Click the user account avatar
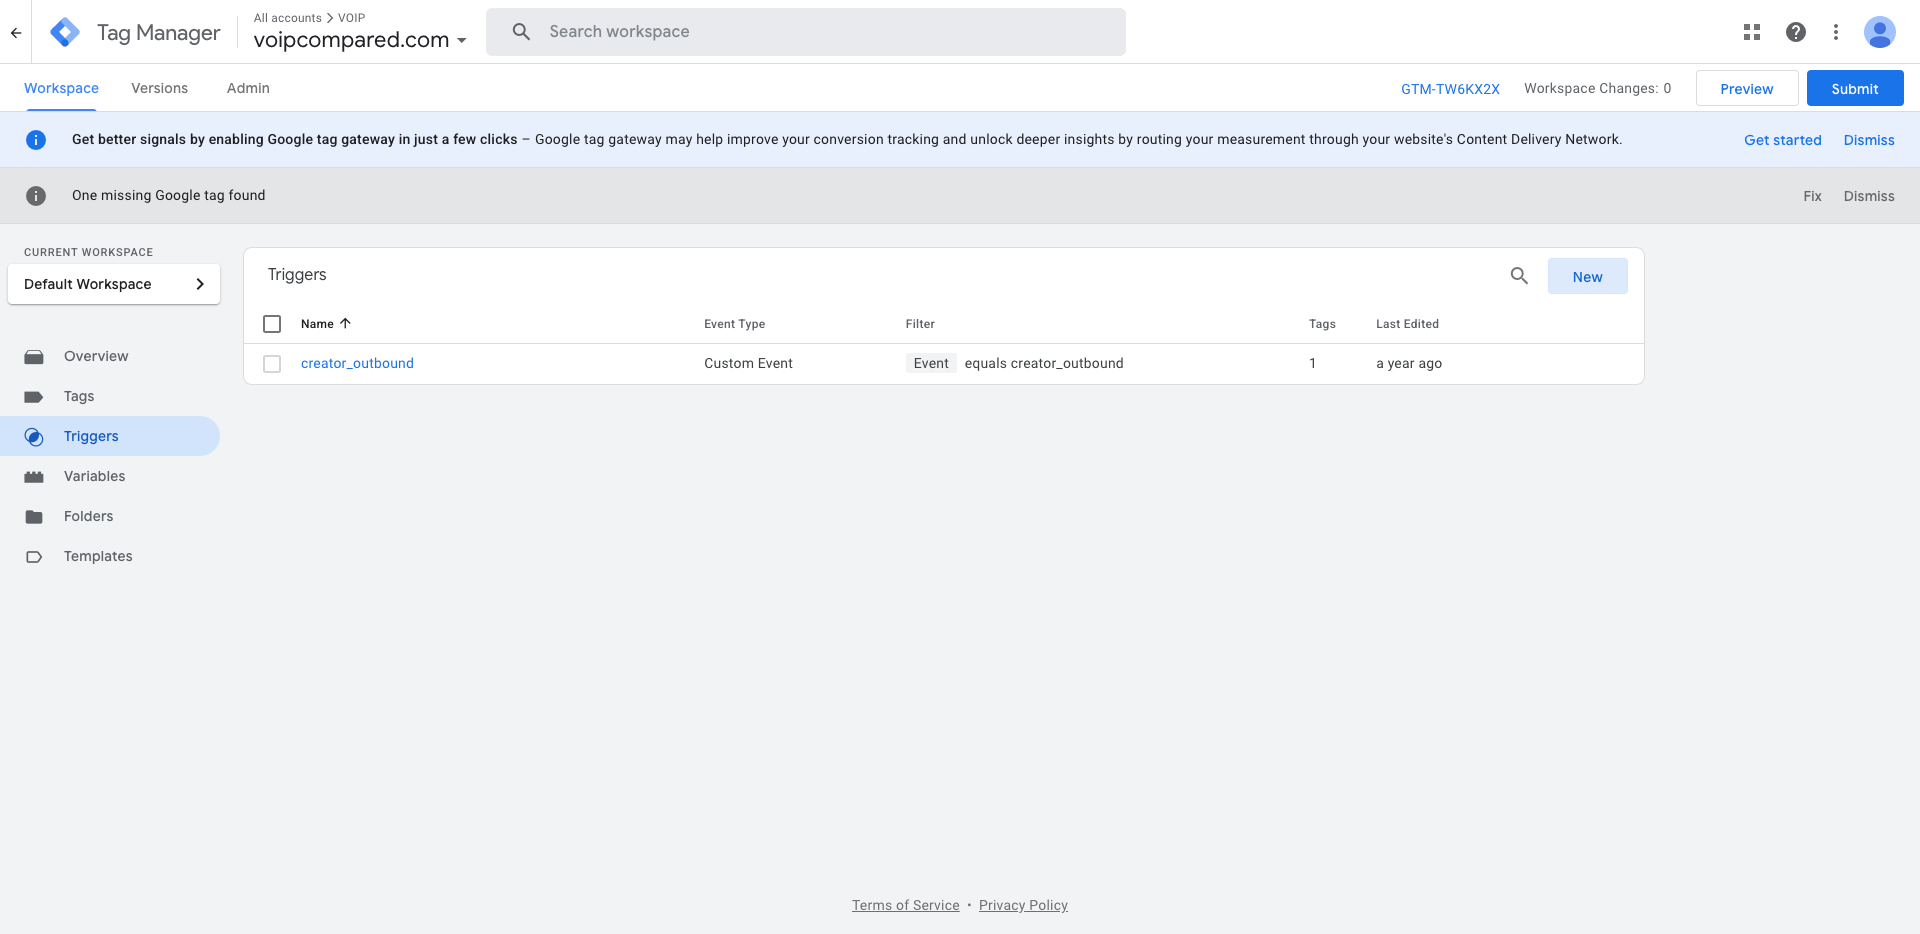The height and width of the screenshot is (934, 1920). pyautogui.click(x=1879, y=32)
